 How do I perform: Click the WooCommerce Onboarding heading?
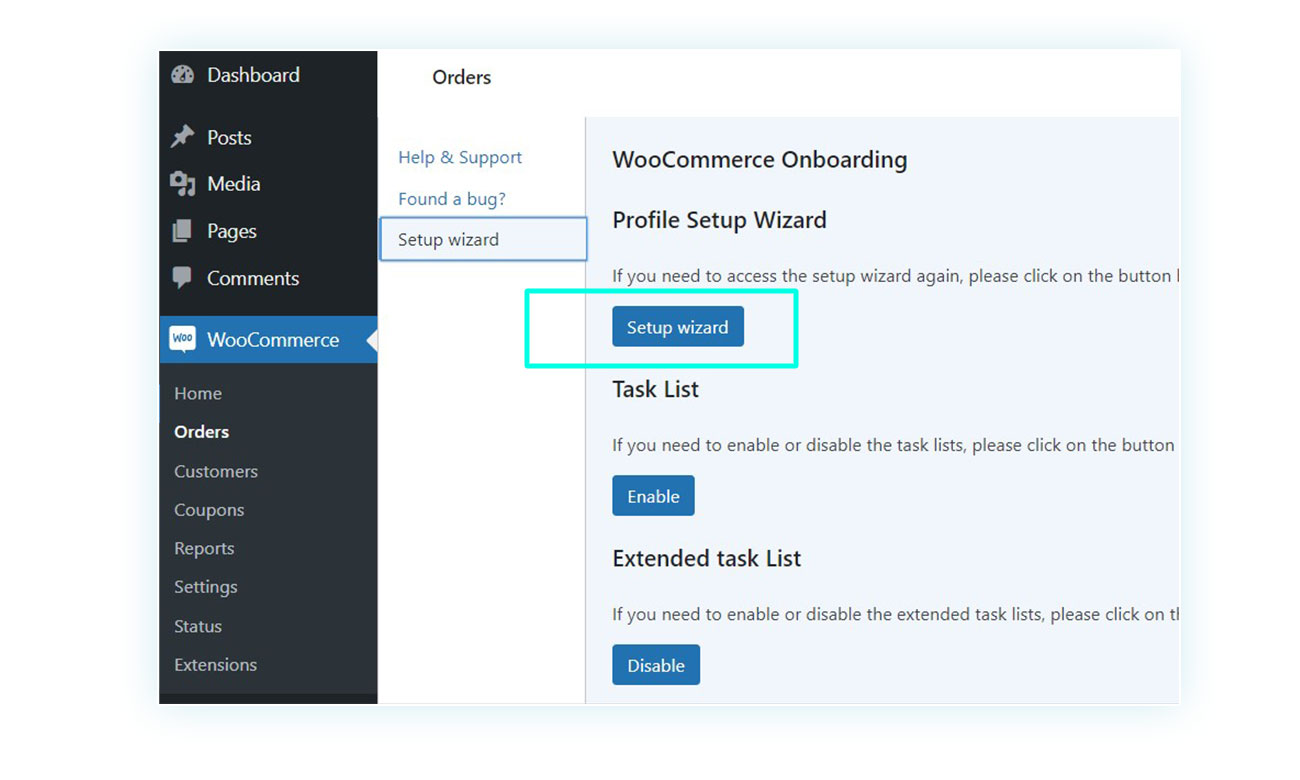tap(760, 160)
